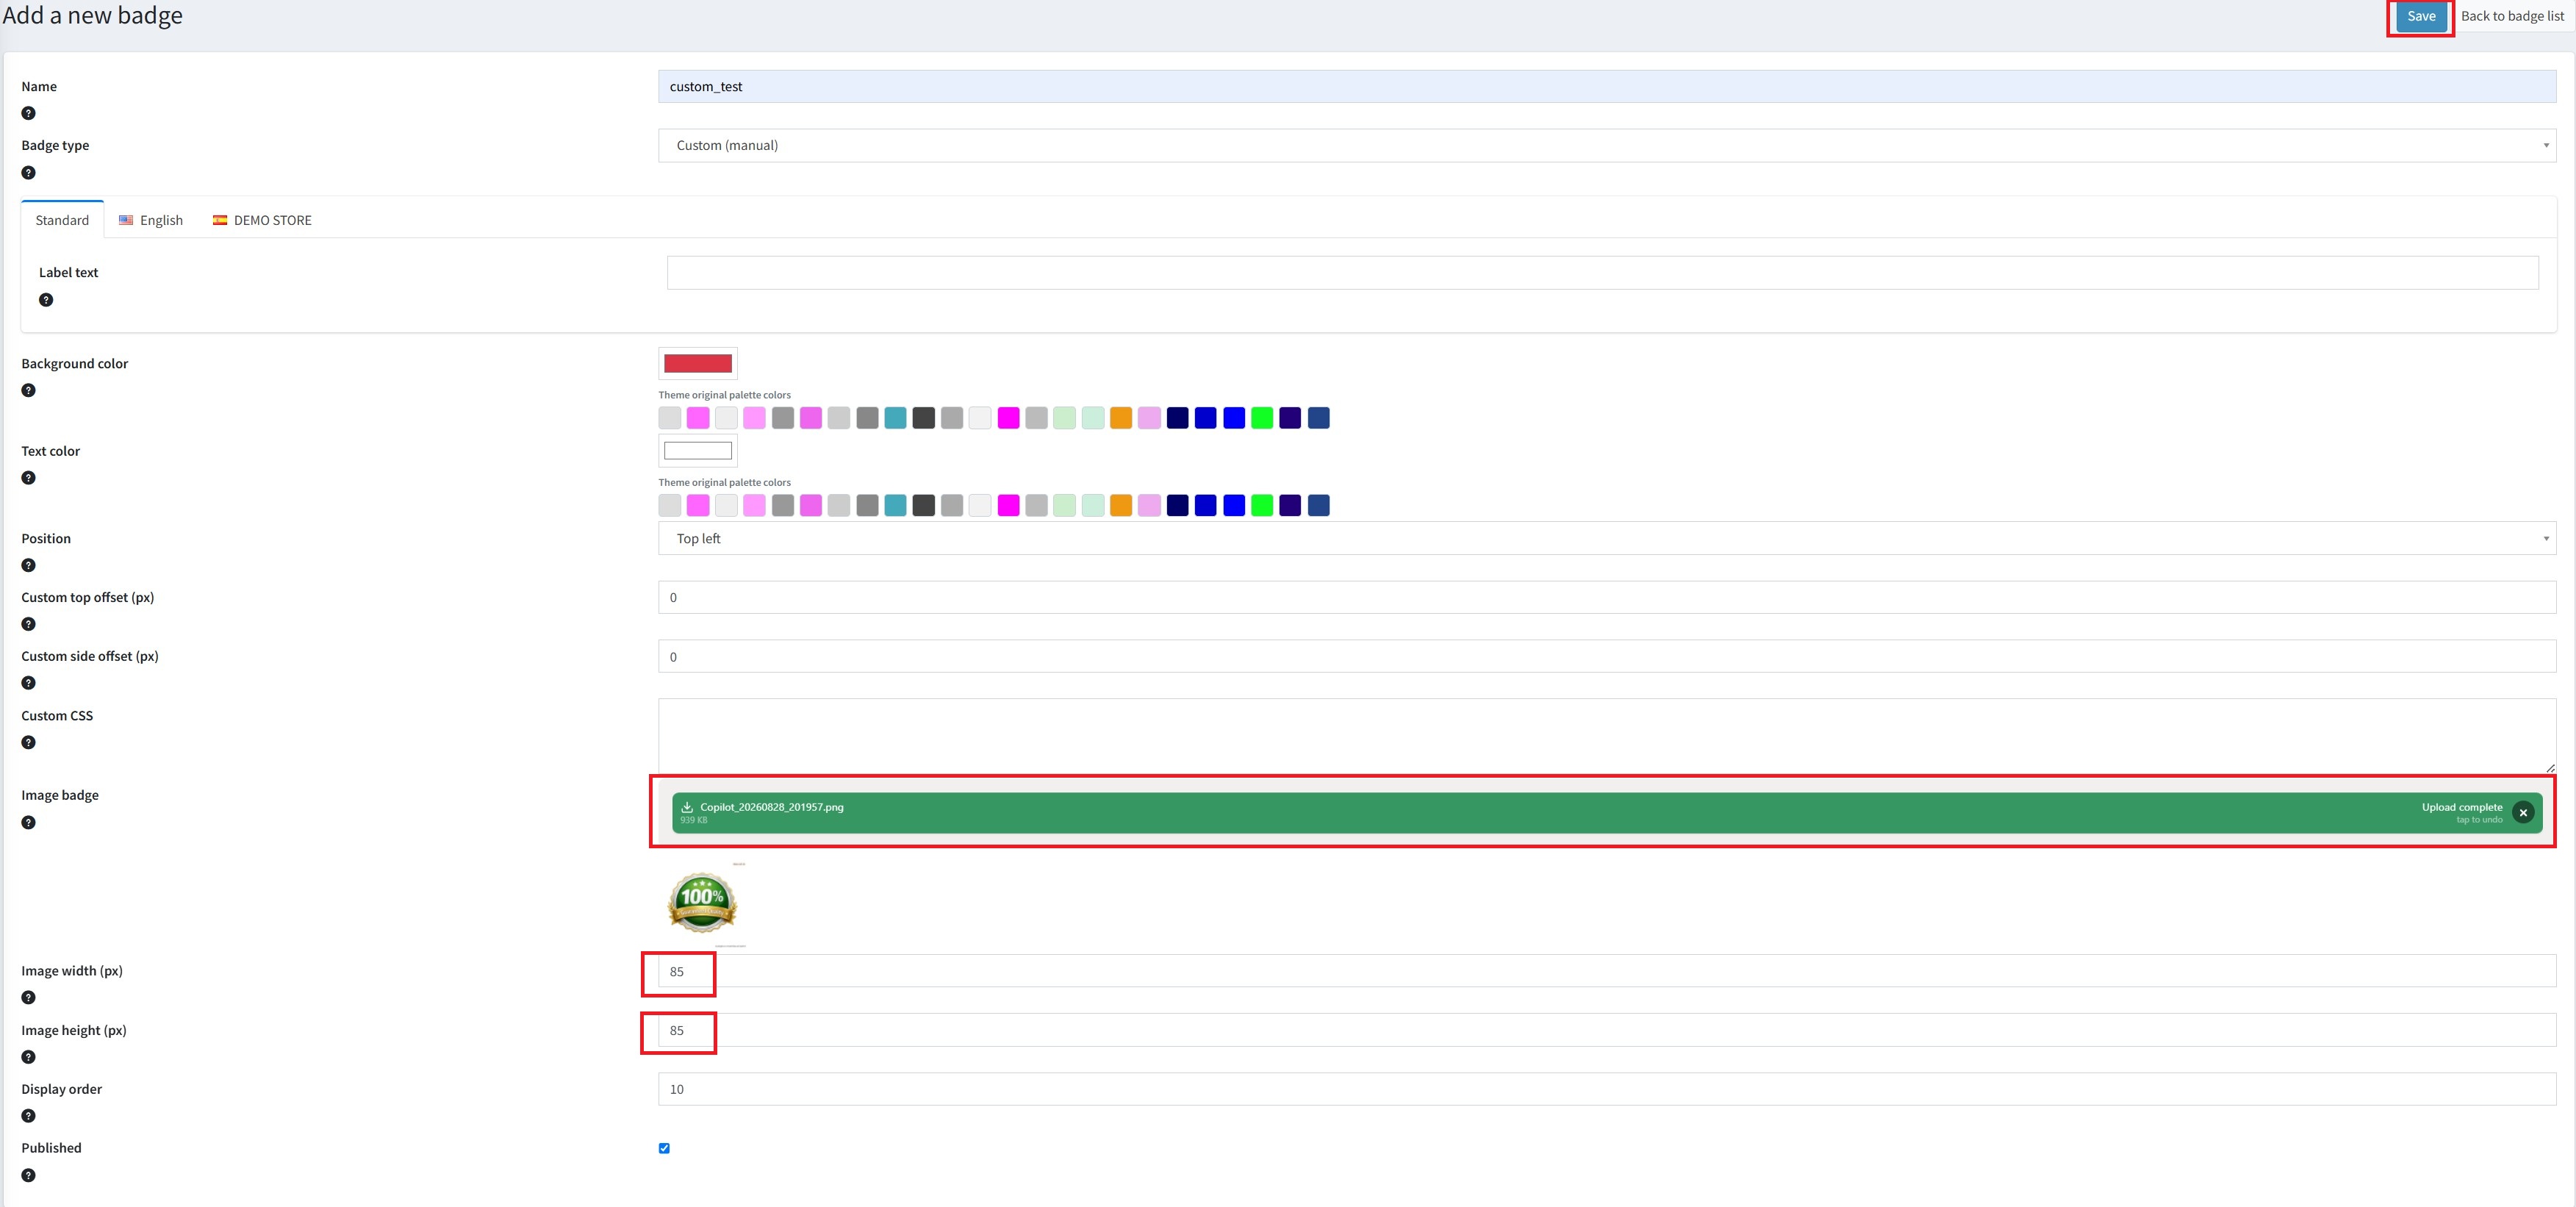Viewport: 2576px width, 1207px height.
Task: Click the empty Label text field
Action: pyautogui.click(x=1602, y=273)
